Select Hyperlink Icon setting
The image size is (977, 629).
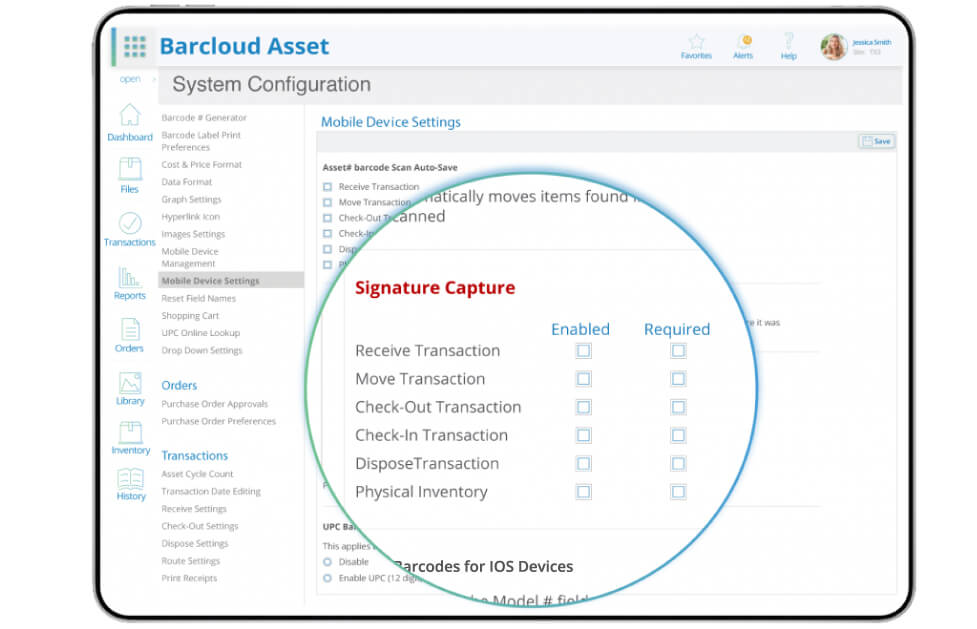pos(191,217)
